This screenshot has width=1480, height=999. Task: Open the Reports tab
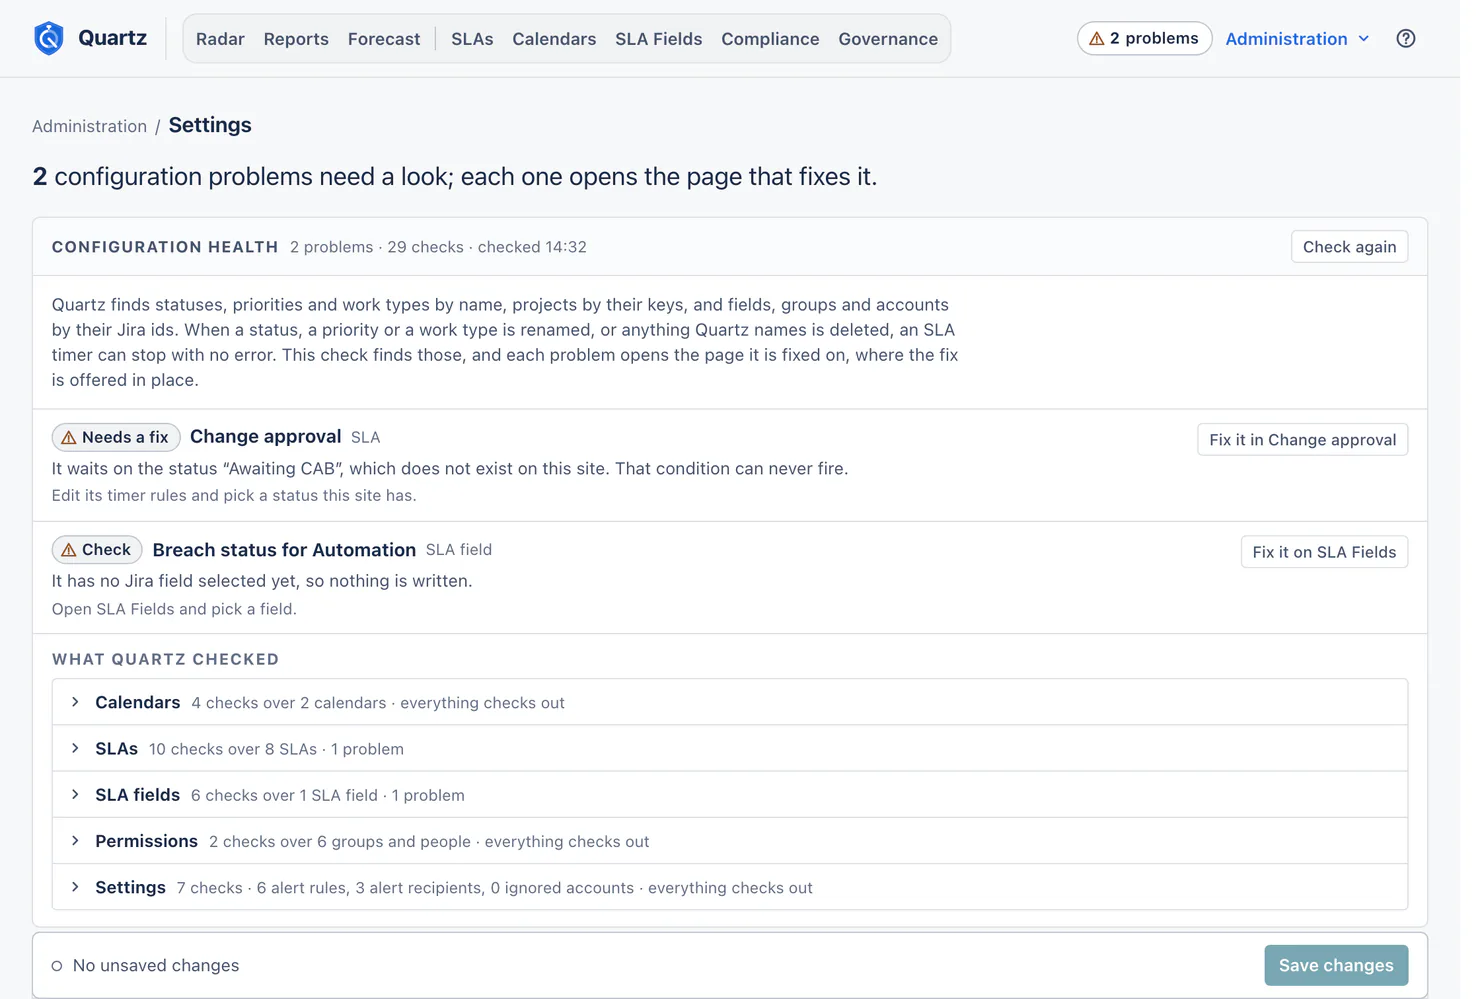tap(296, 39)
